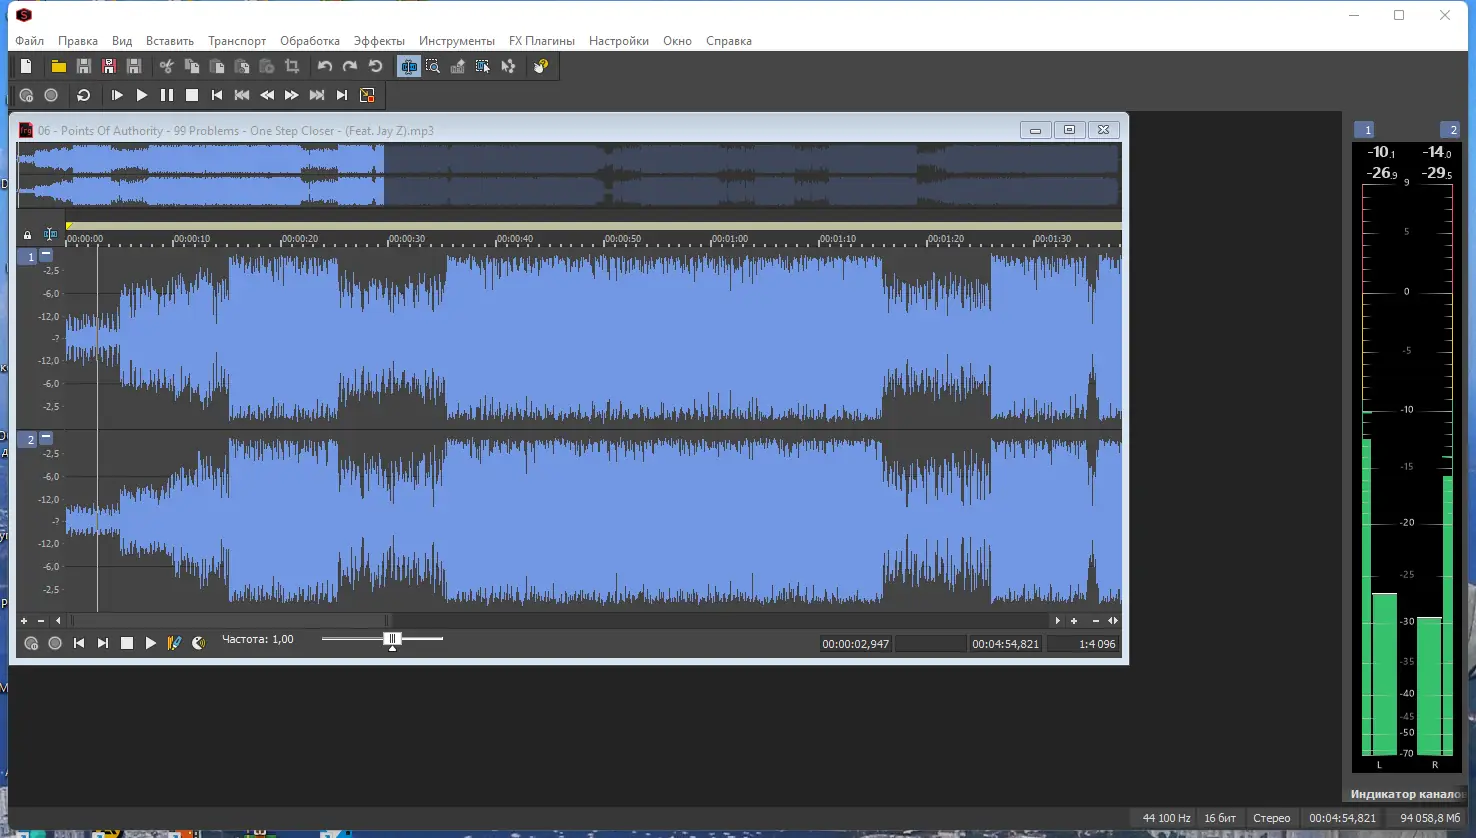This screenshot has width=1476, height=838.
Task: Toggle meter channel 2 button above level meters
Action: [1449, 129]
